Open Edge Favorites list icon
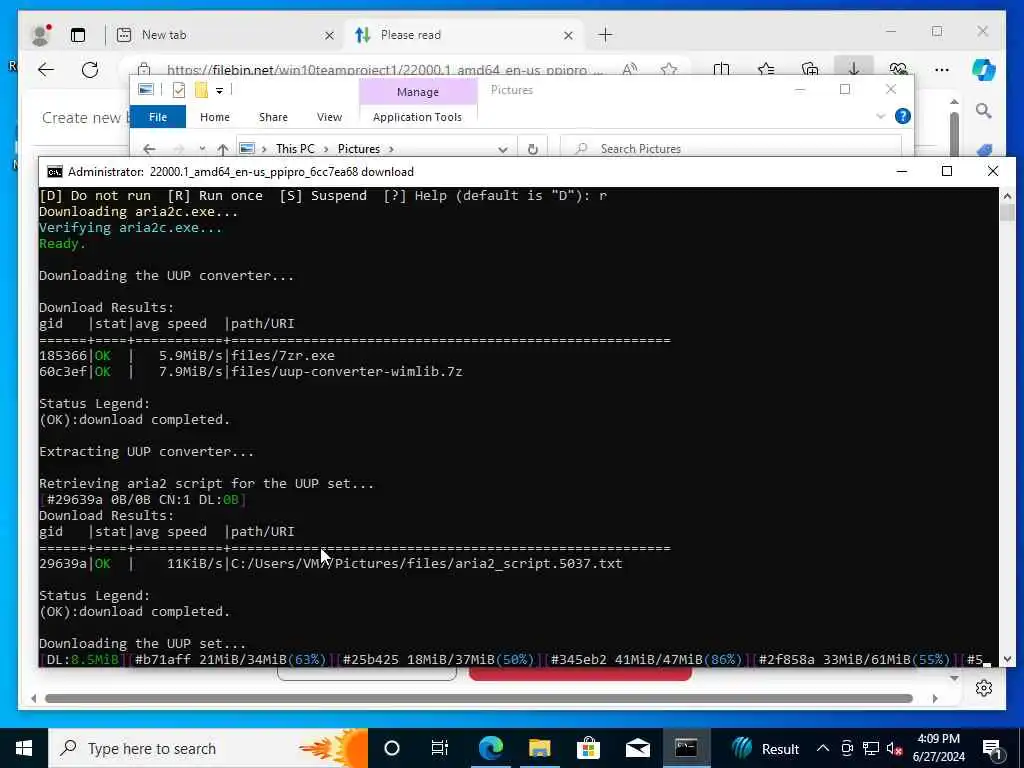The width and height of the screenshot is (1024, 768). point(765,69)
